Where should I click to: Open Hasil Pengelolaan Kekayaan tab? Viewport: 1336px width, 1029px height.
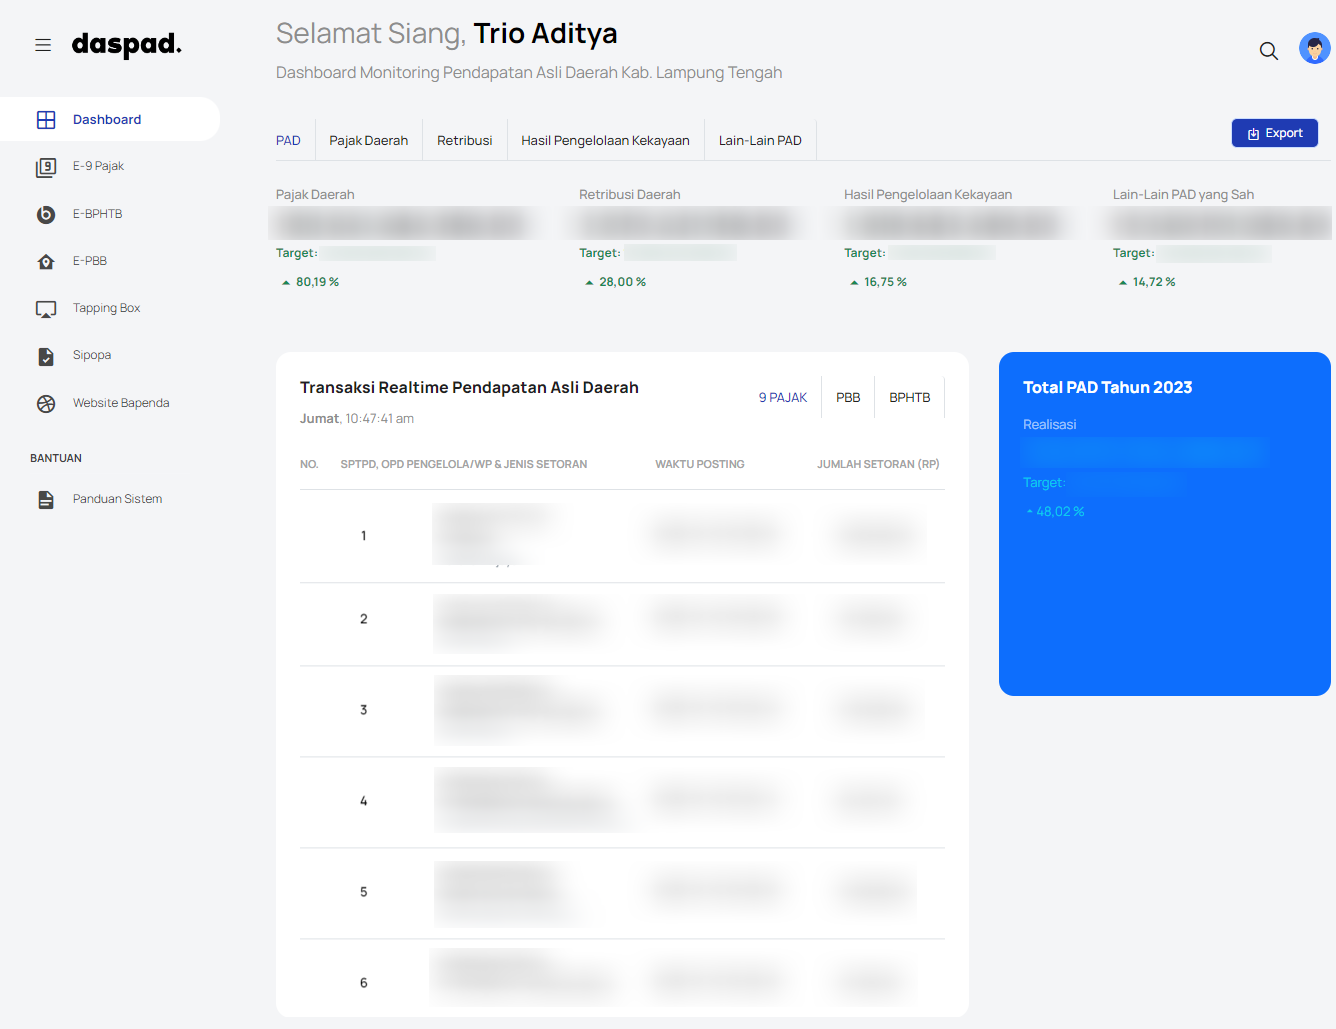[x=605, y=141]
